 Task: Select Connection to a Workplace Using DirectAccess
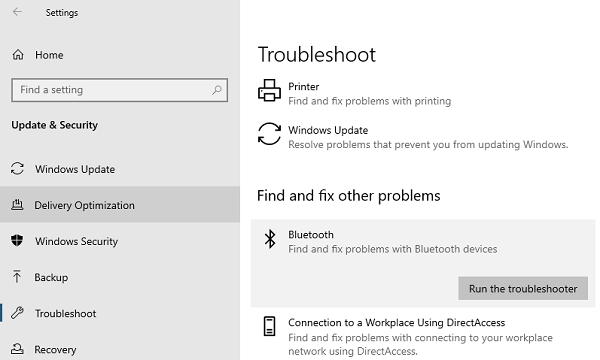point(396,323)
